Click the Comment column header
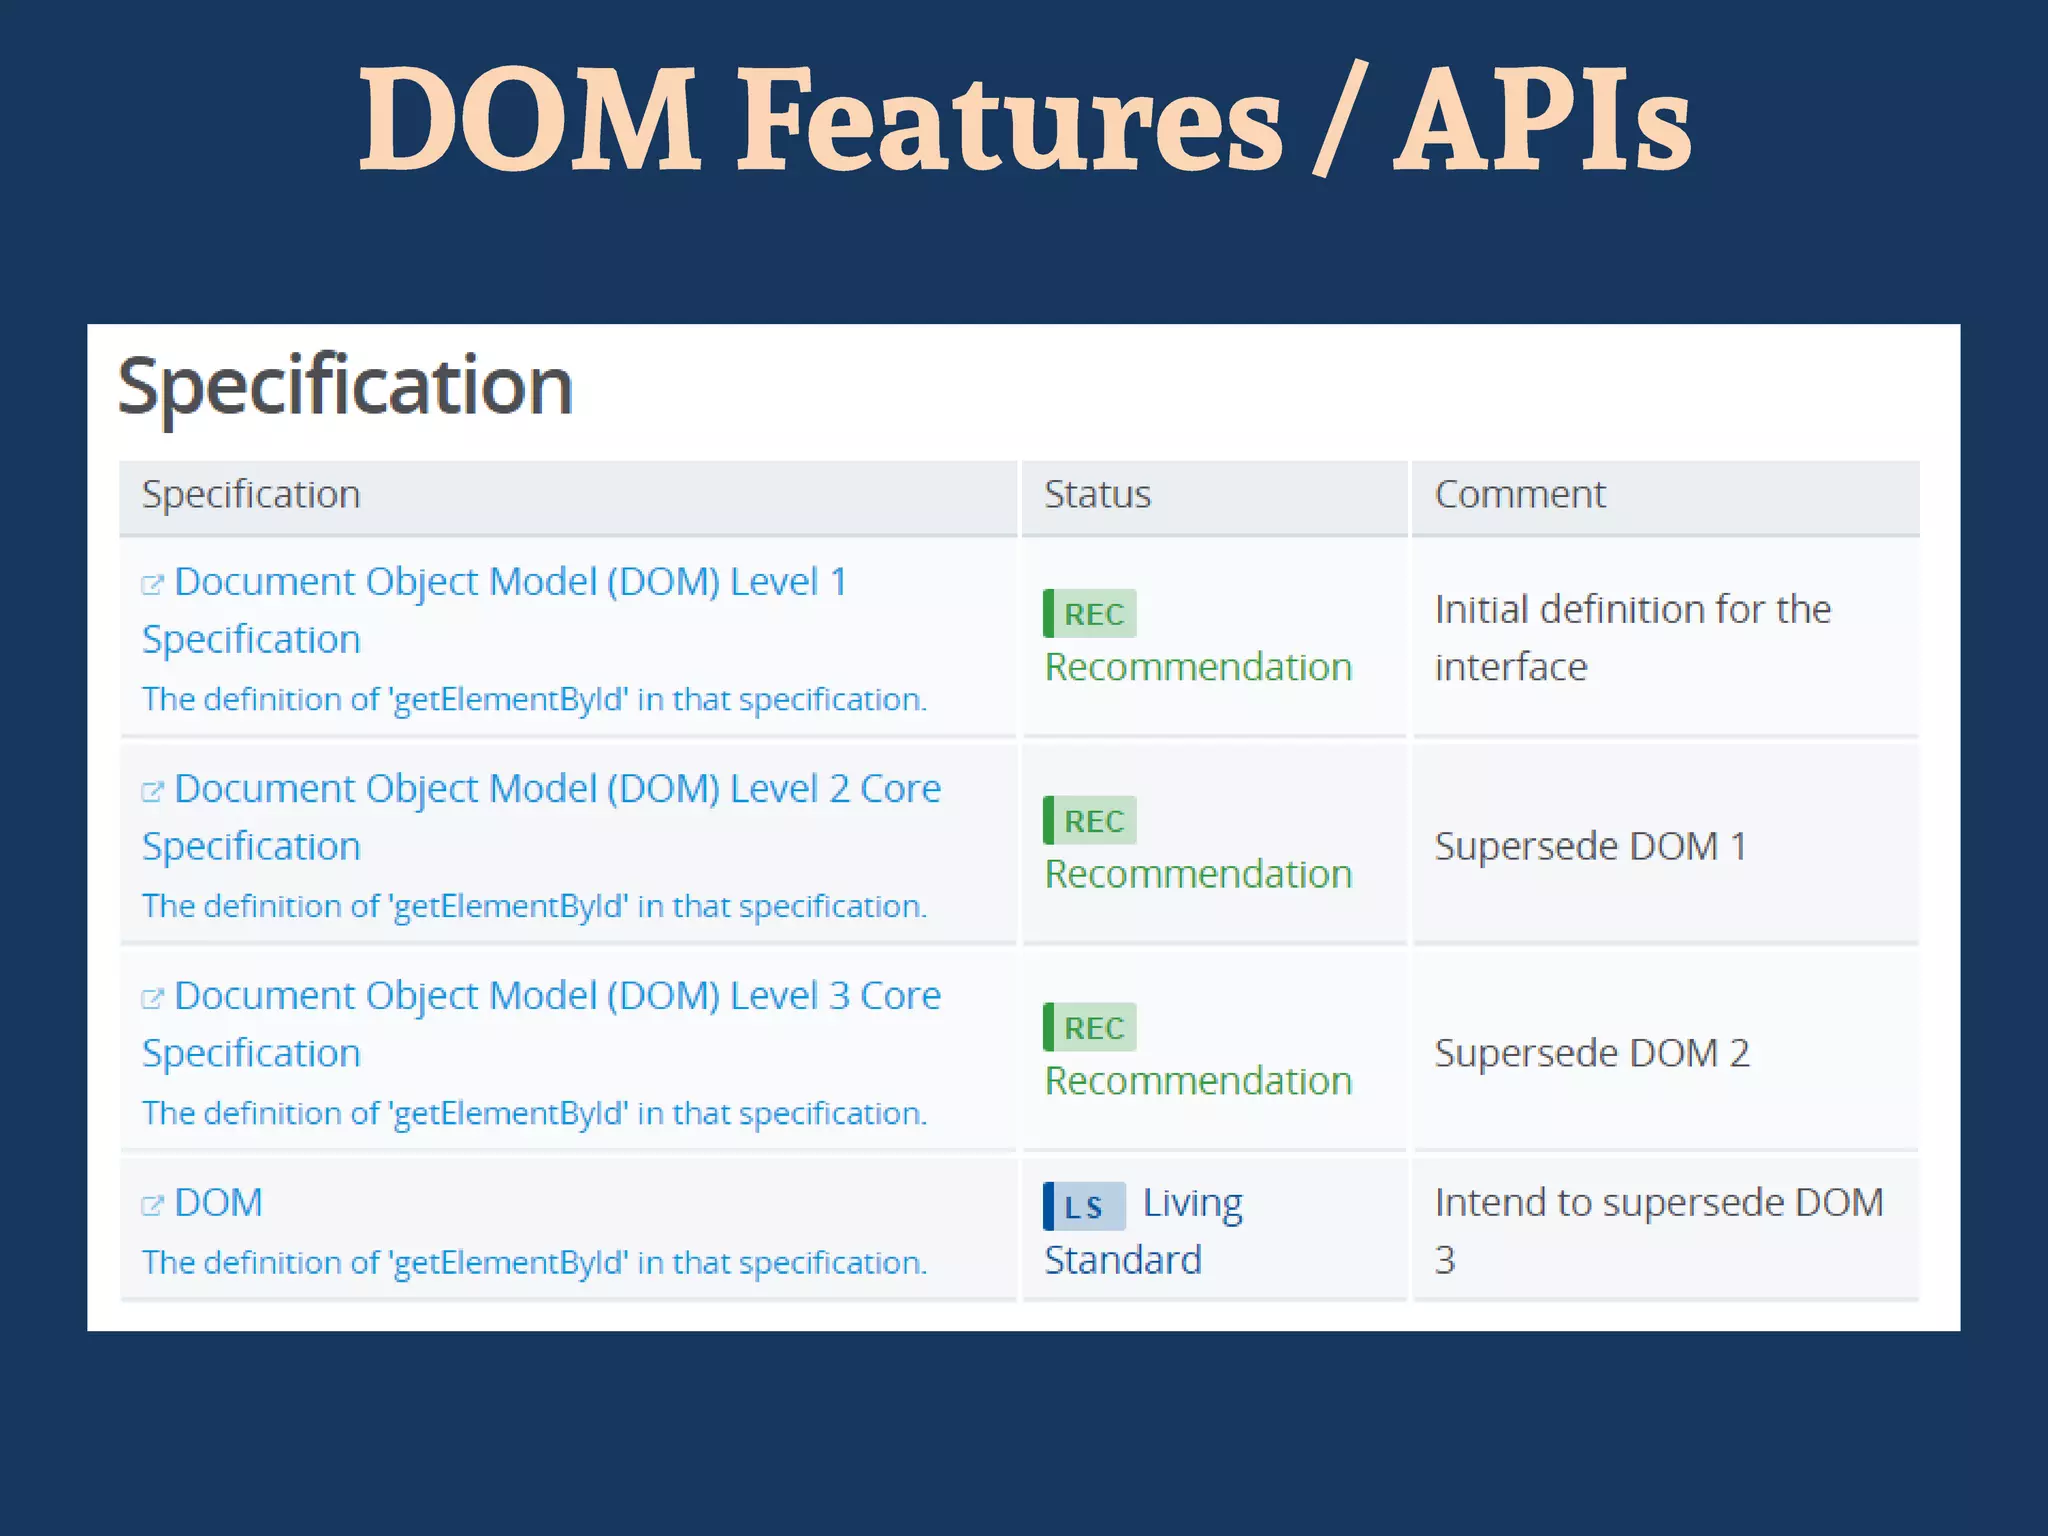This screenshot has height=1536, width=2048. [1519, 495]
